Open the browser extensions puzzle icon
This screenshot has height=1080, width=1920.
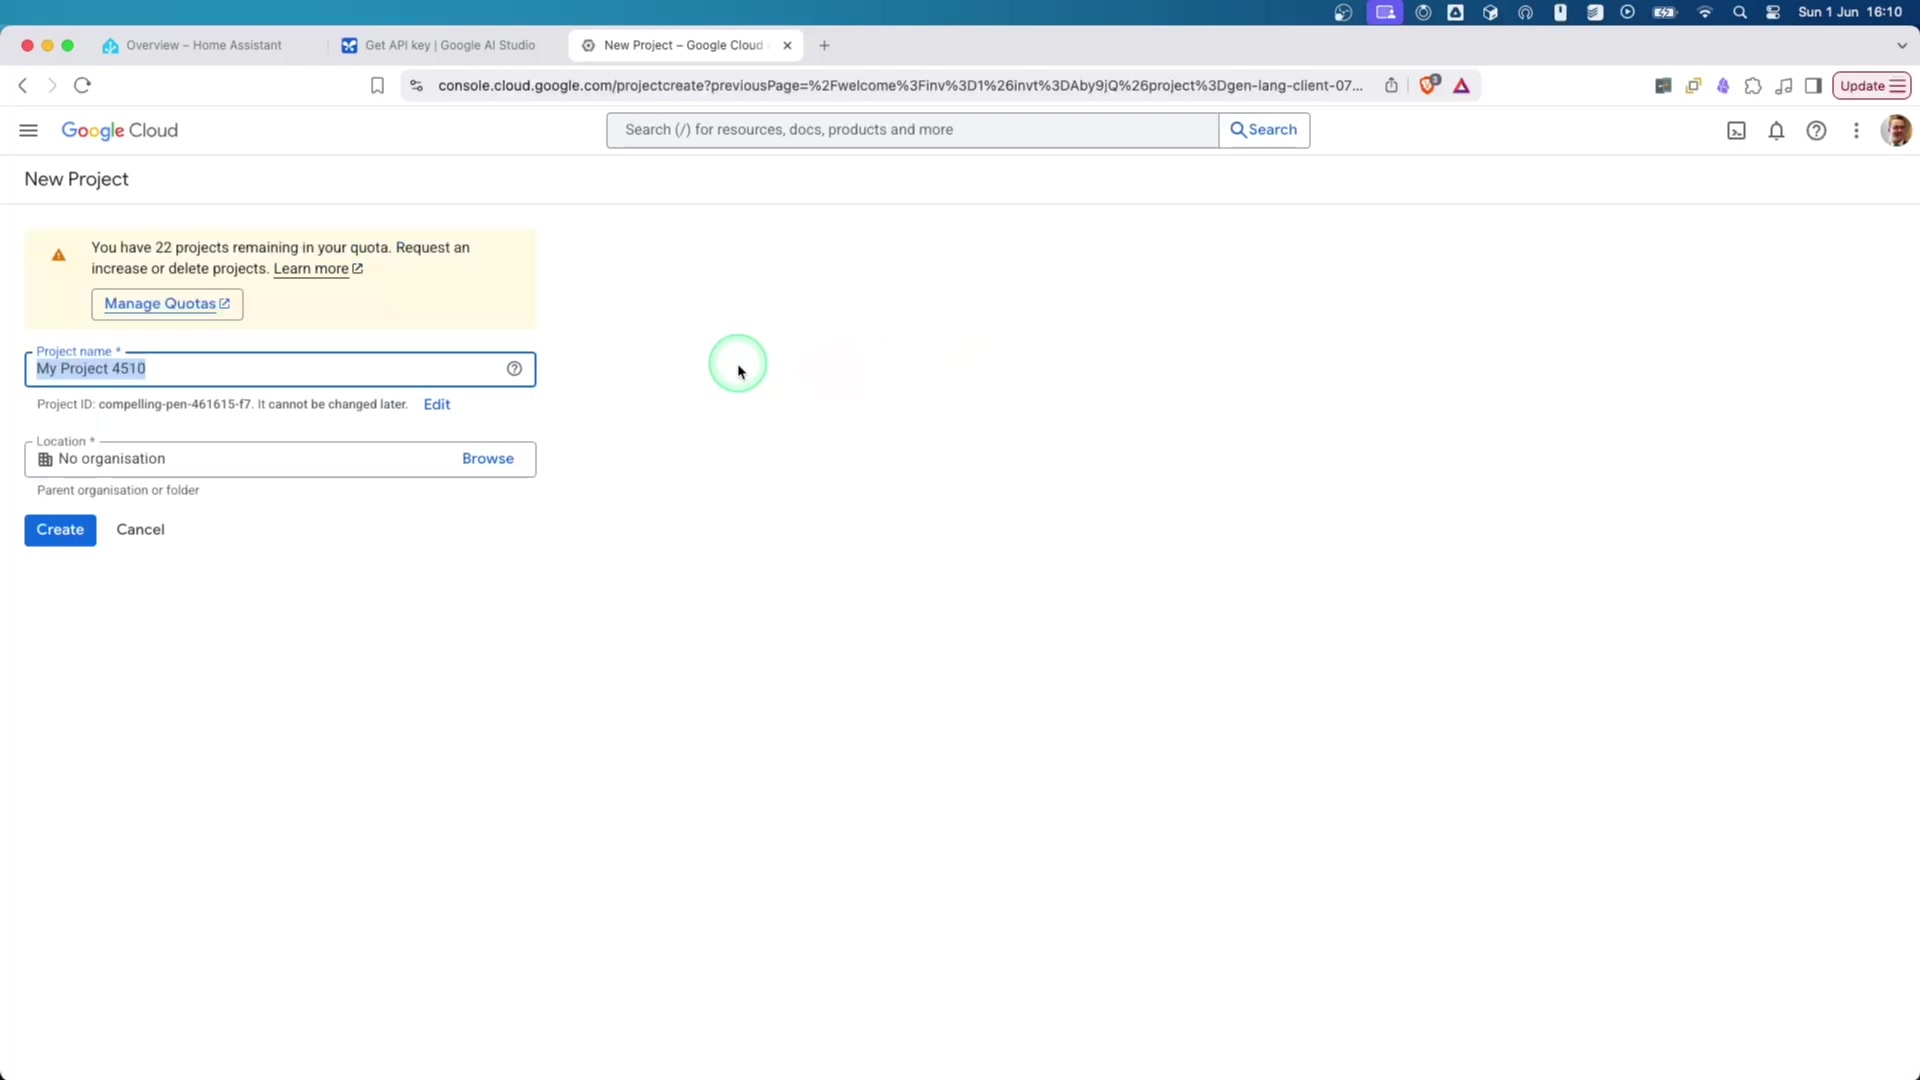1754,86
